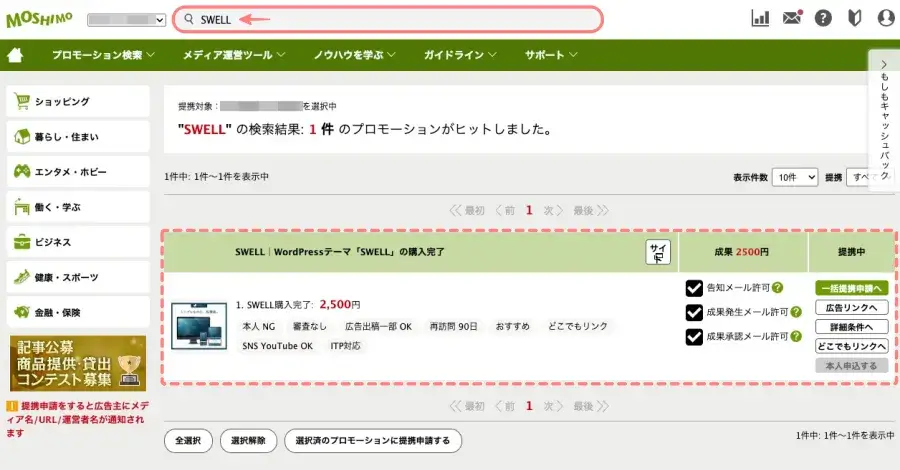Click the SWELL product thumbnail image
The width and height of the screenshot is (900, 470).
pyautogui.click(x=199, y=325)
